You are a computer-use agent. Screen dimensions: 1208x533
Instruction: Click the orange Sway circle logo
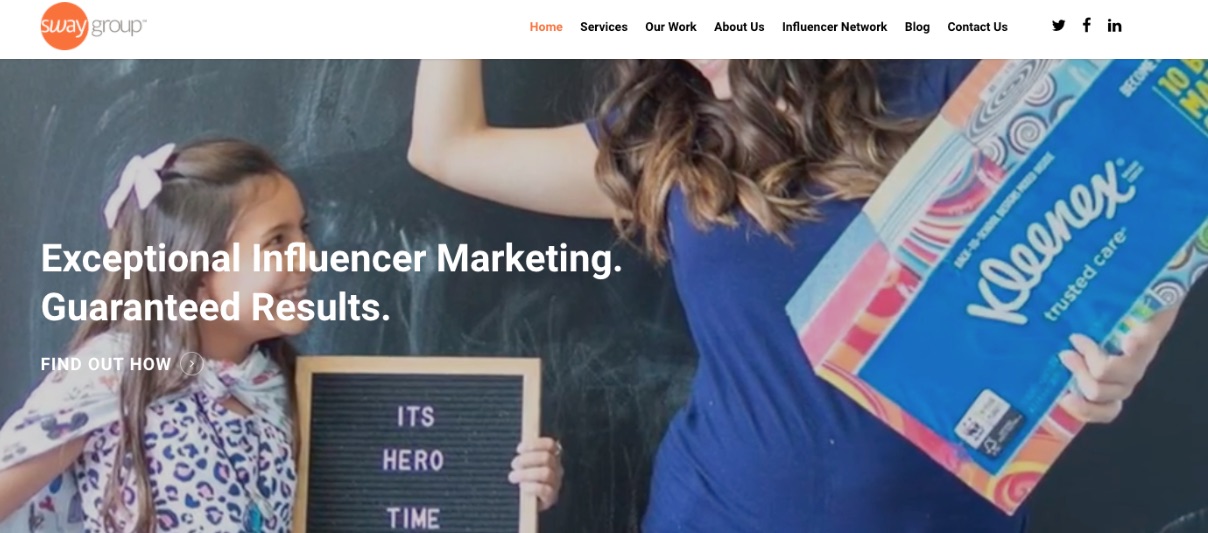click(65, 26)
